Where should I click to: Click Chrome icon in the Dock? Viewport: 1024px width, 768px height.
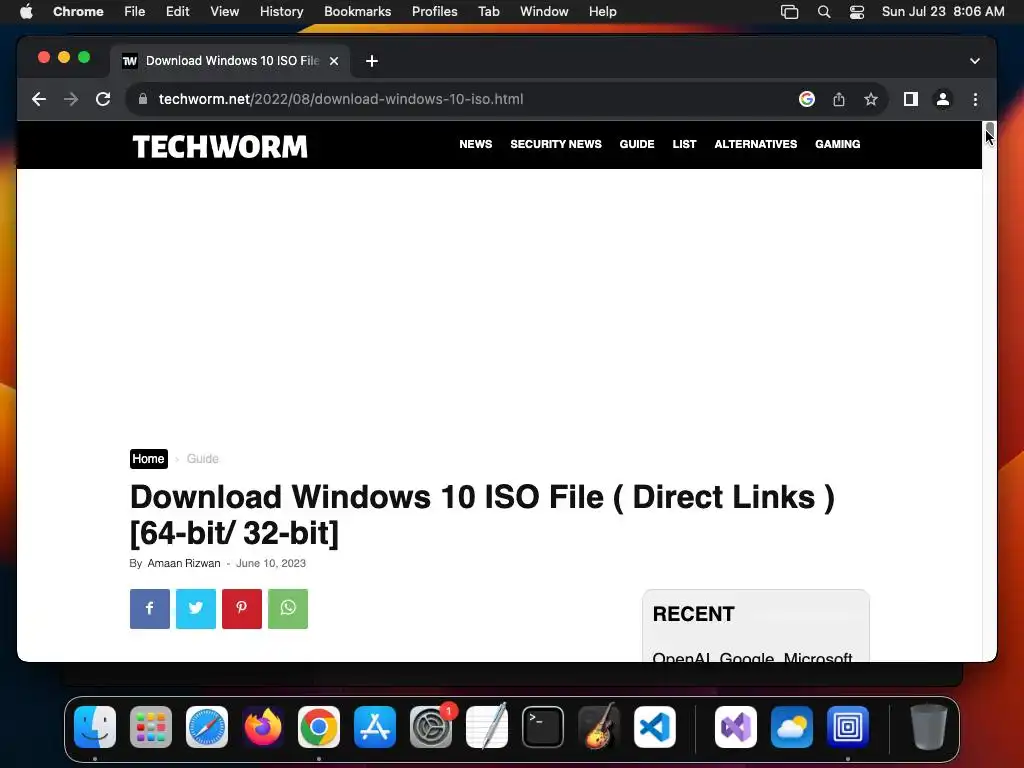tap(319, 727)
